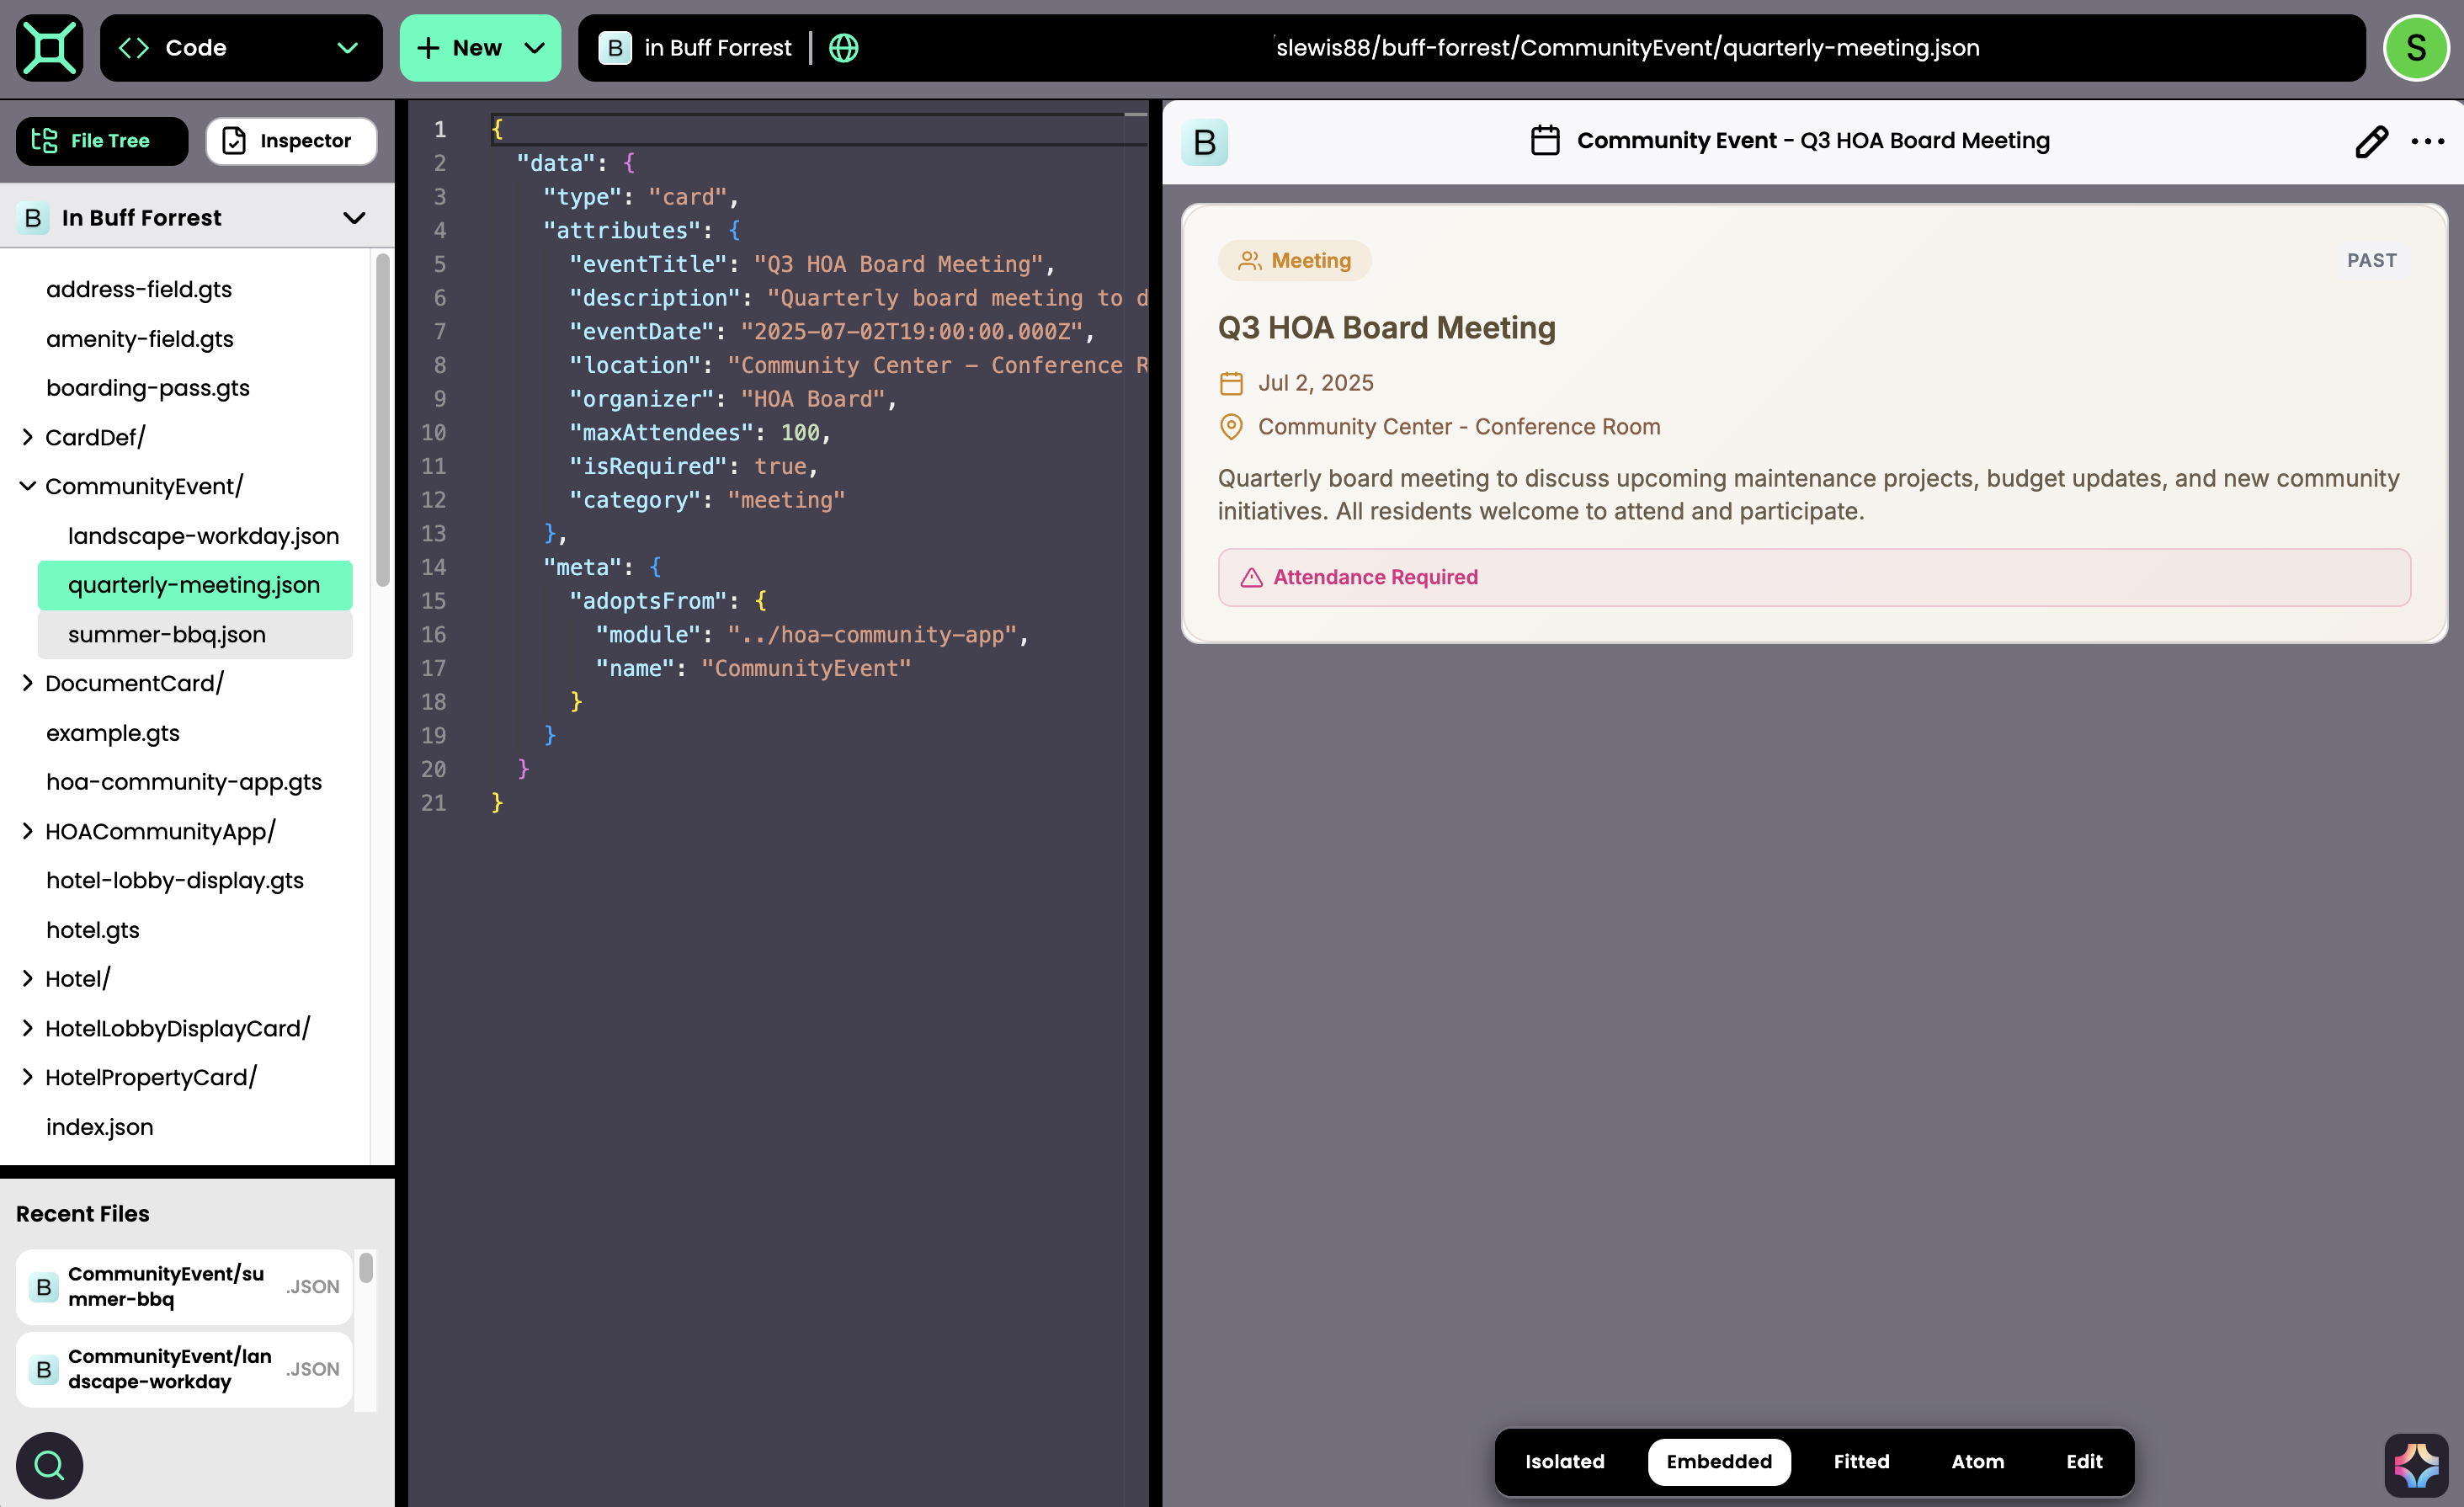Click the Attendance Required warning banner
The image size is (2464, 1507).
click(1813, 577)
